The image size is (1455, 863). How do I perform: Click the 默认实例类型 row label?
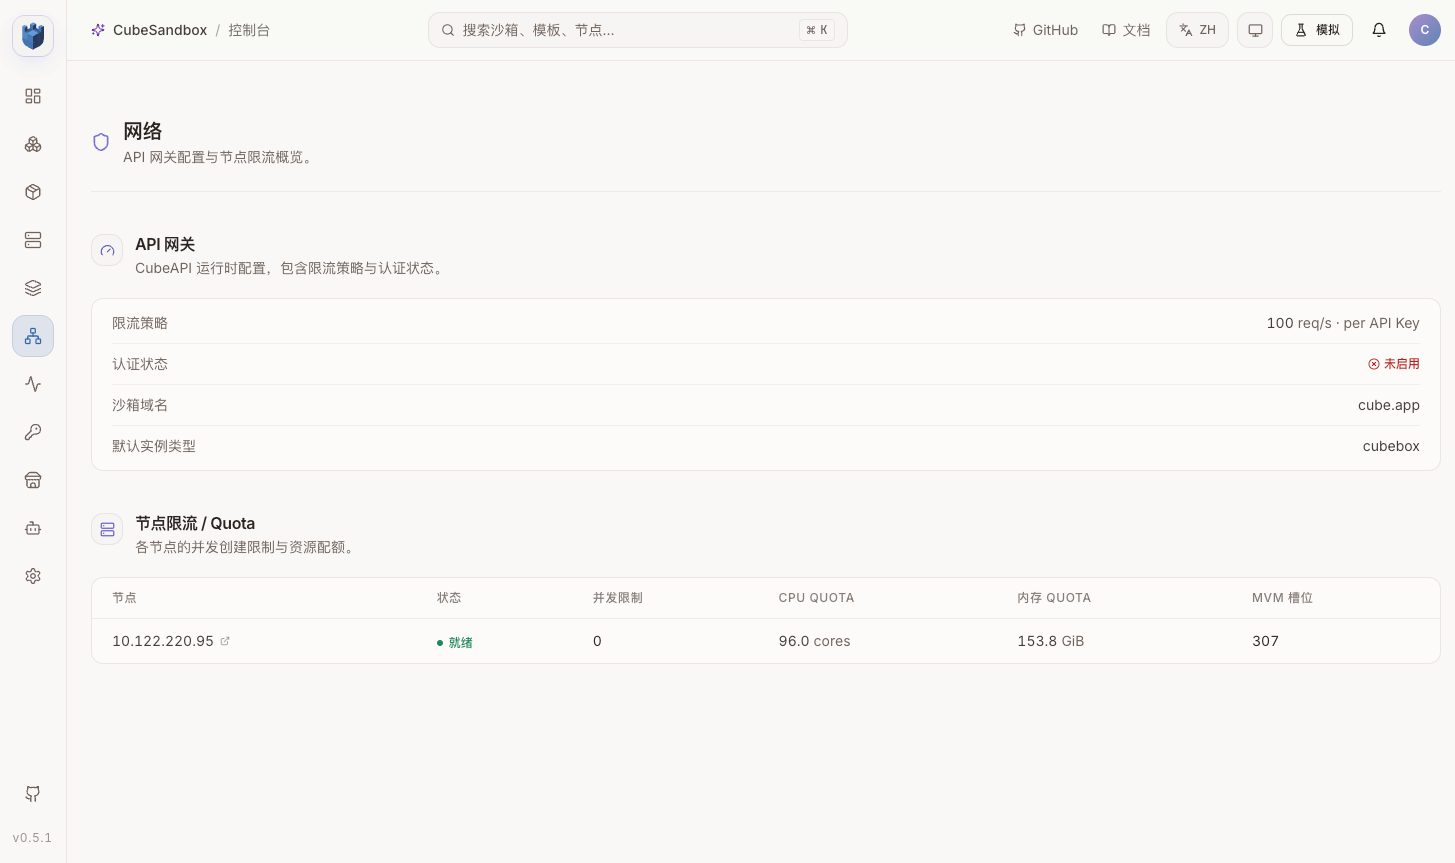pos(154,446)
